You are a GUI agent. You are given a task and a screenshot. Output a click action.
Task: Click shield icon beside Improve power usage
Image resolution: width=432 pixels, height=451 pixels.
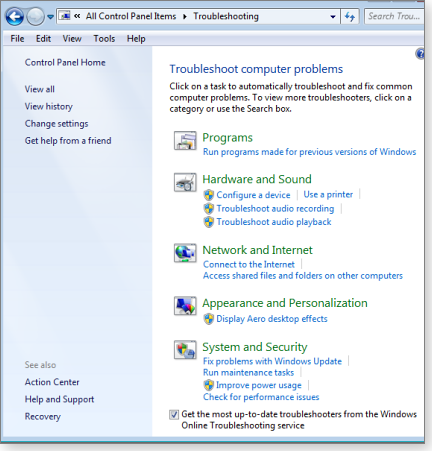click(209, 385)
